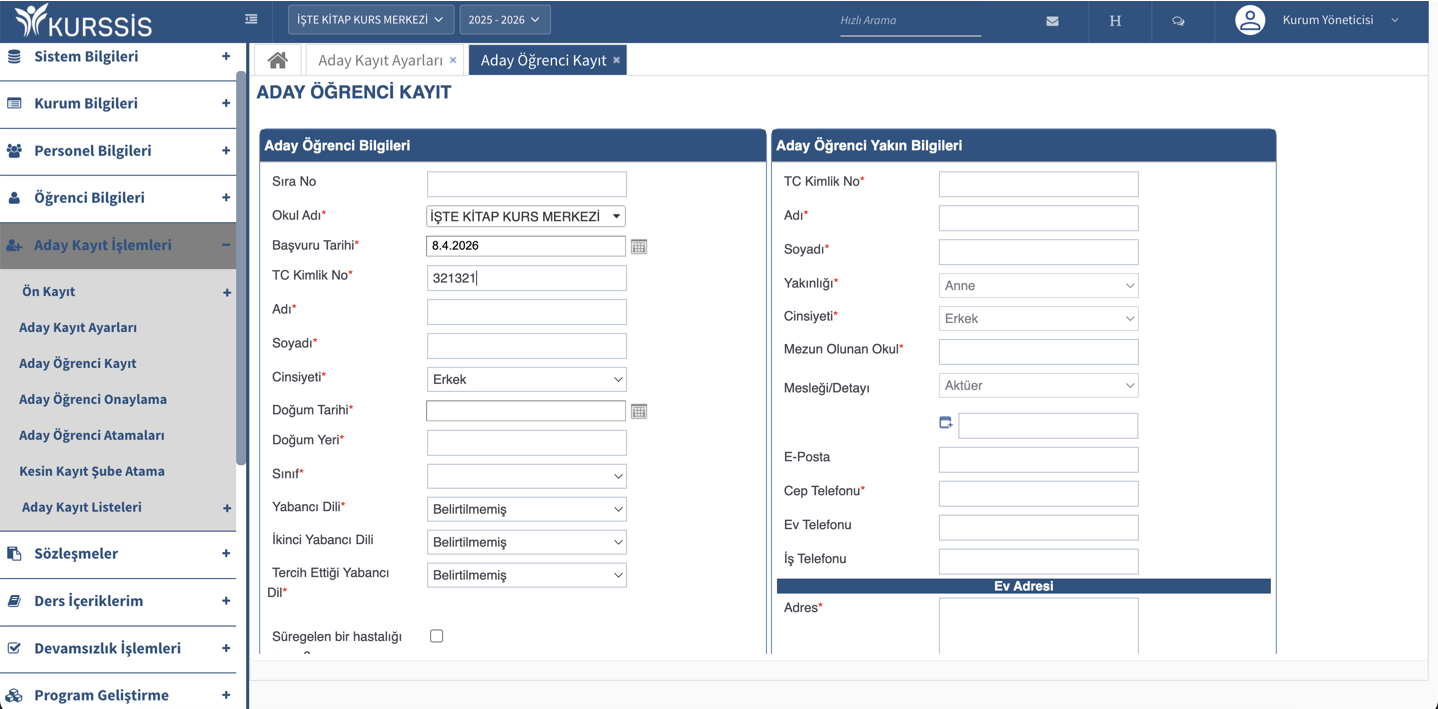
Task: Open calendar picker for Başvuru Tarihi
Action: click(639, 246)
